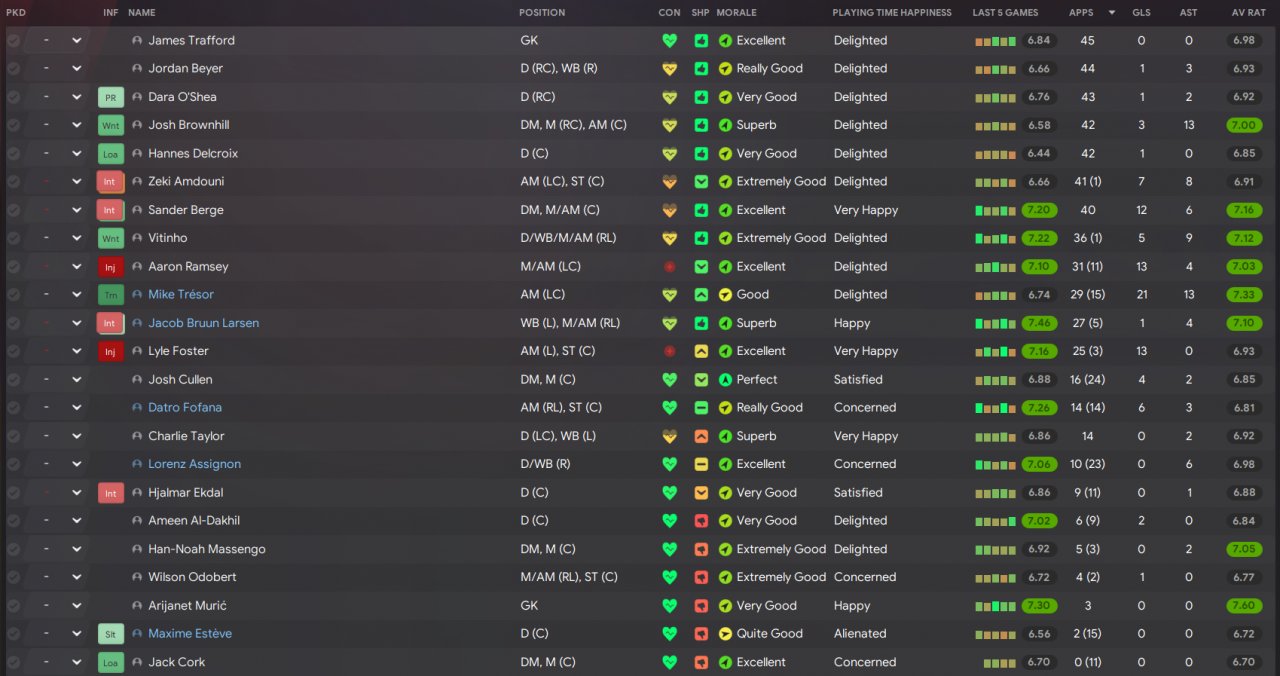1280x676 pixels.
Task: Click Maxime Estève's yellow morale icon
Action: tap(725, 634)
